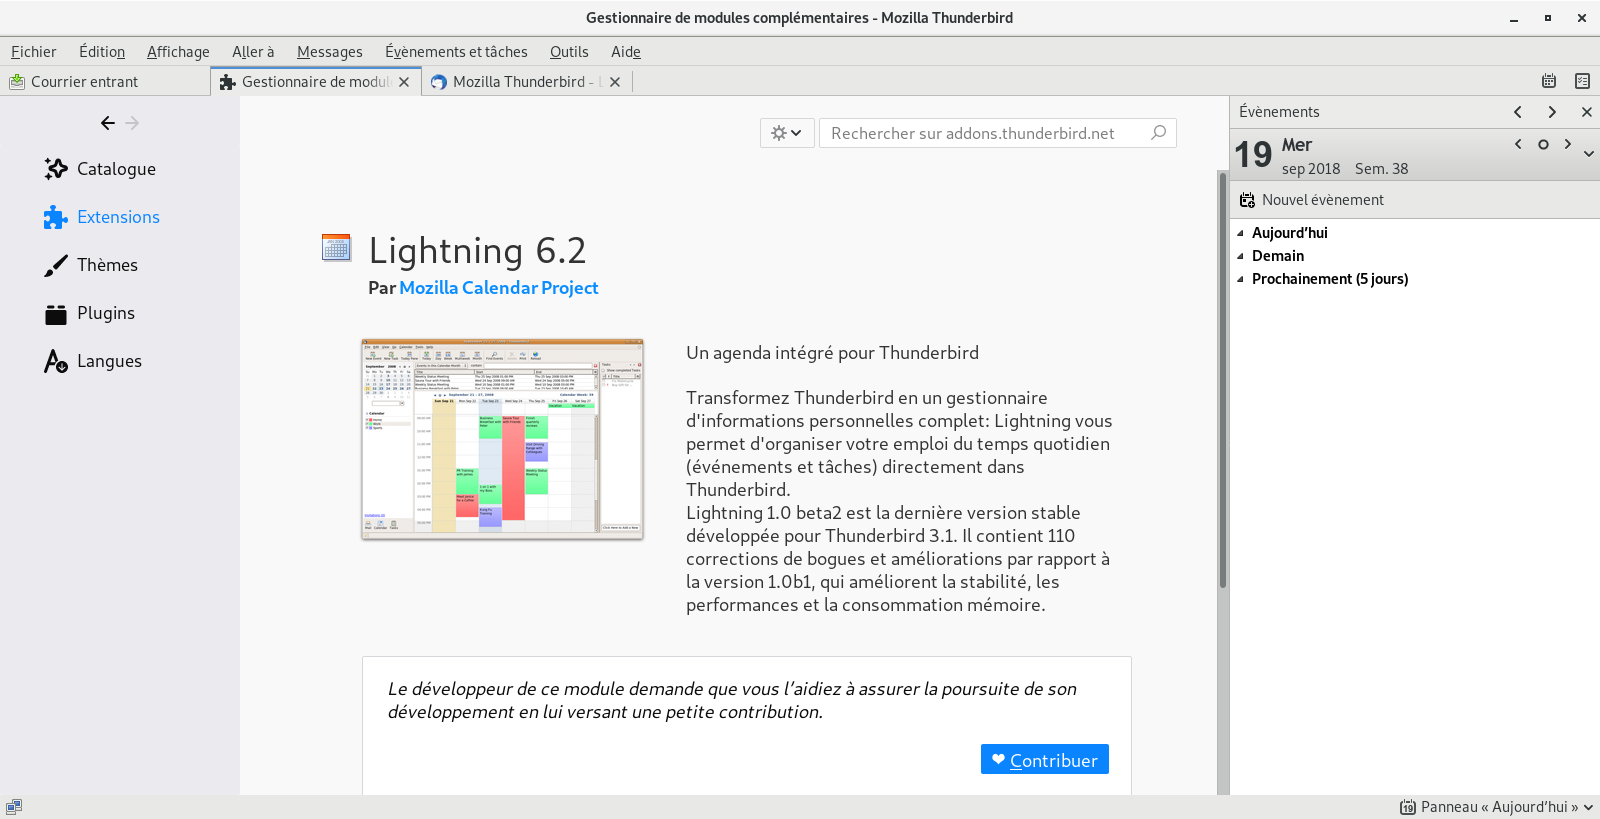Viewport: 1600px width, 819px height.
Task: Click the status bar connection icon
Action: click(x=14, y=806)
